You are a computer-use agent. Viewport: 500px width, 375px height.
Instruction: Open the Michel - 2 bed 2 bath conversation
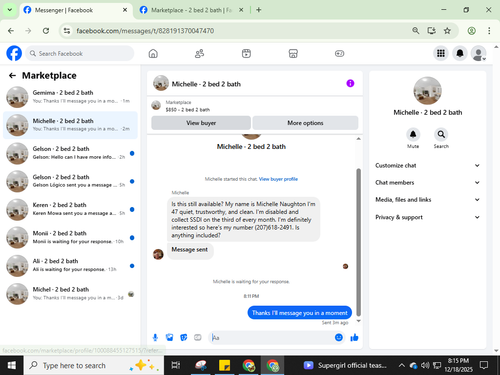70,294
